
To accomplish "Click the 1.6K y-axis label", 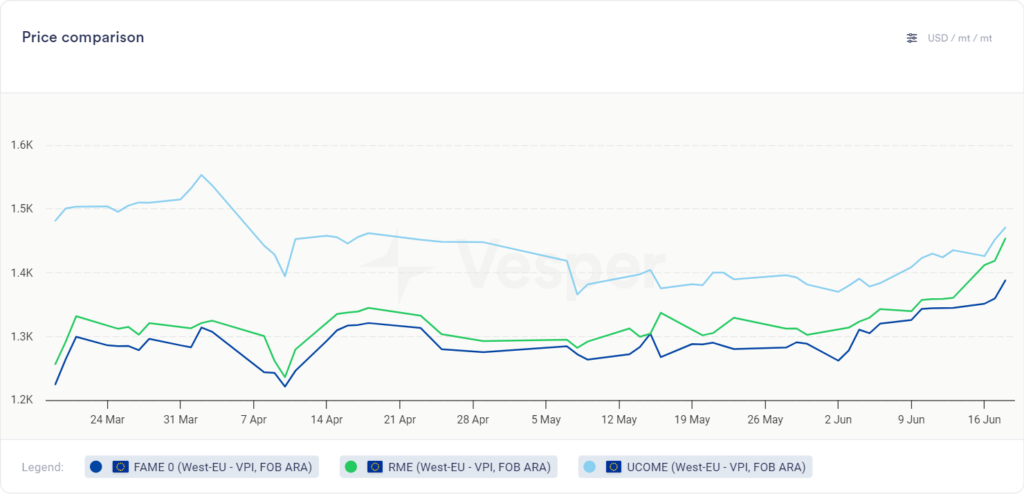I will pyautogui.click(x=21, y=145).
